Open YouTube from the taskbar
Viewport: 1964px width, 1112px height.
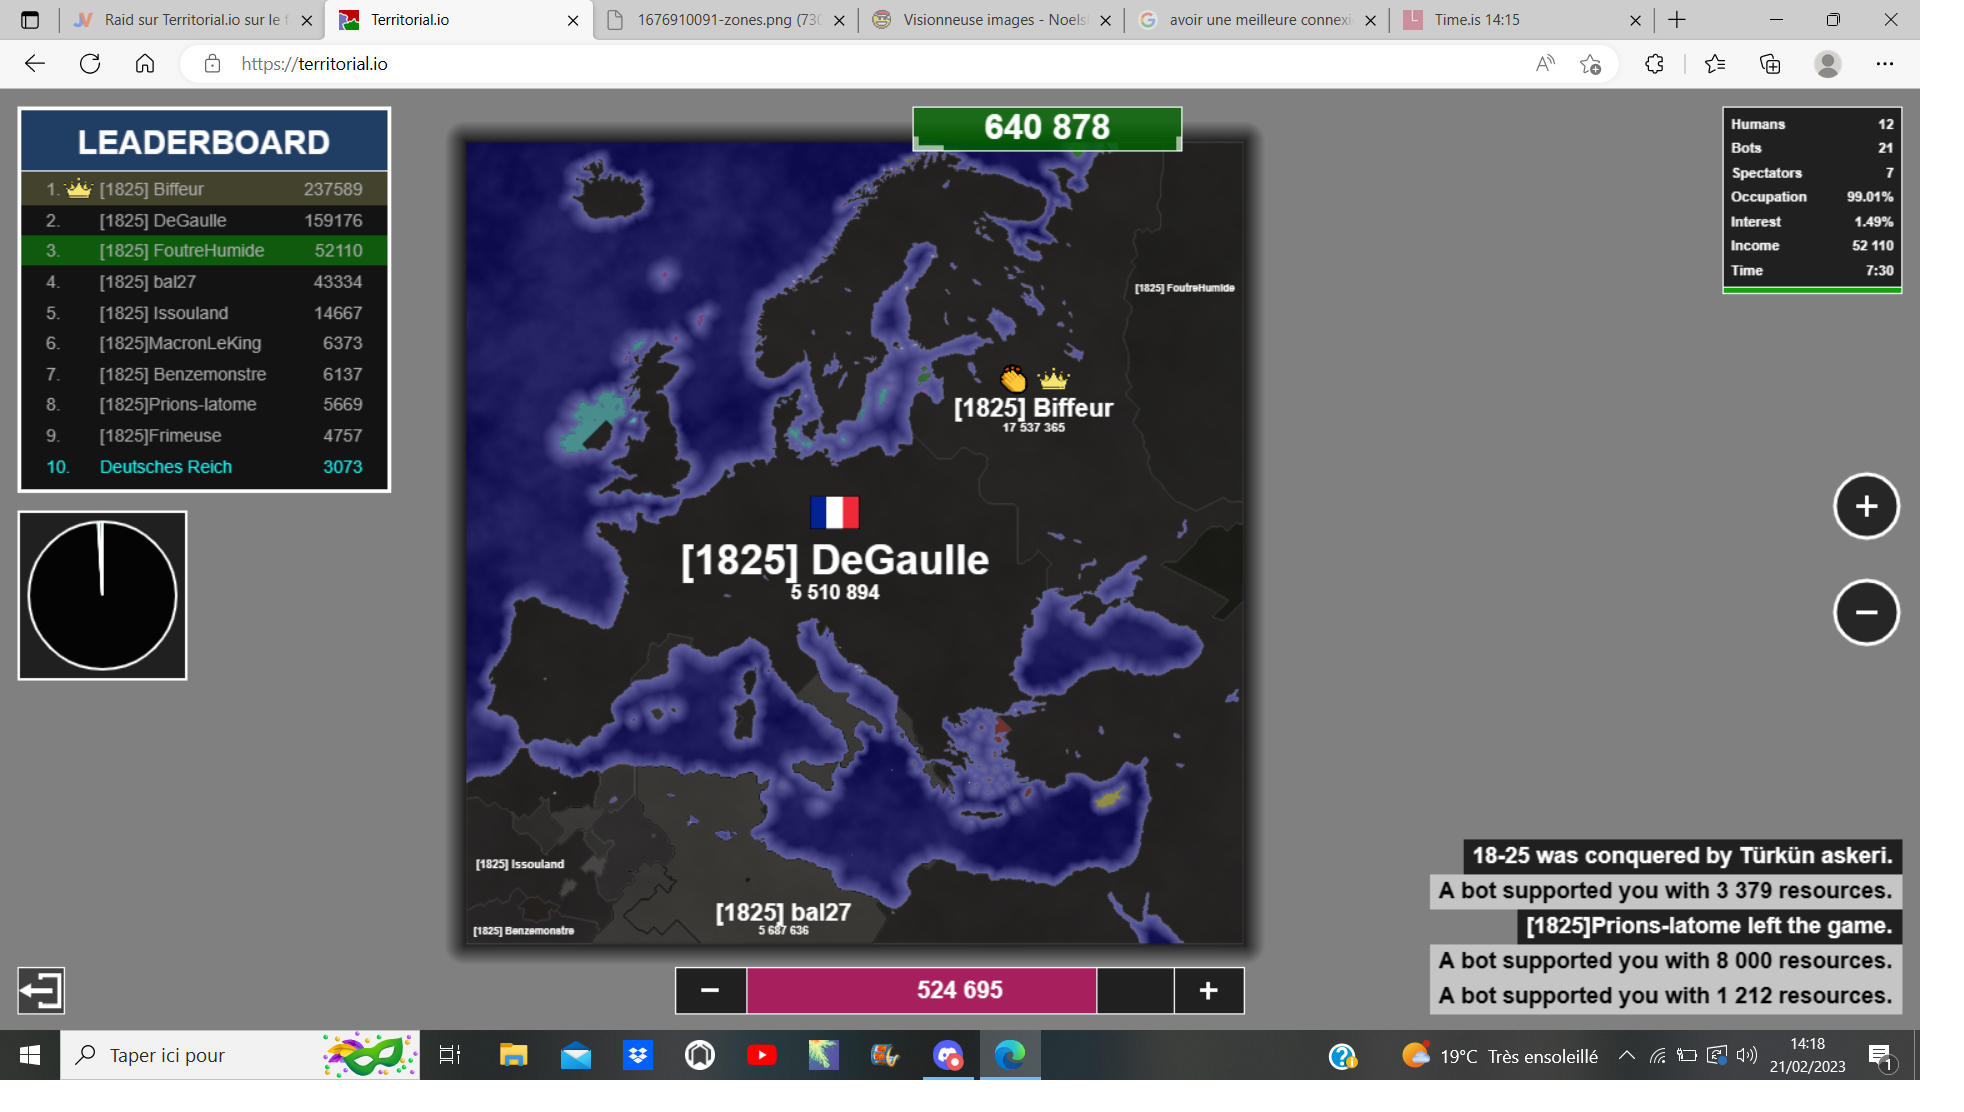coord(761,1055)
